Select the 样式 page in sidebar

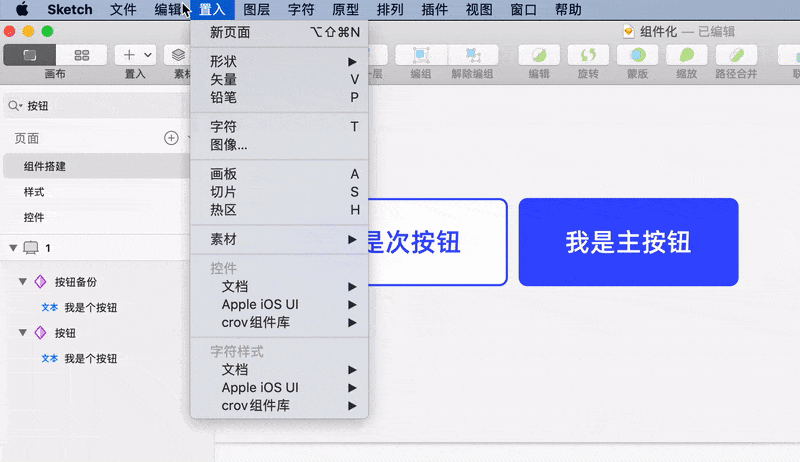click(34, 191)
